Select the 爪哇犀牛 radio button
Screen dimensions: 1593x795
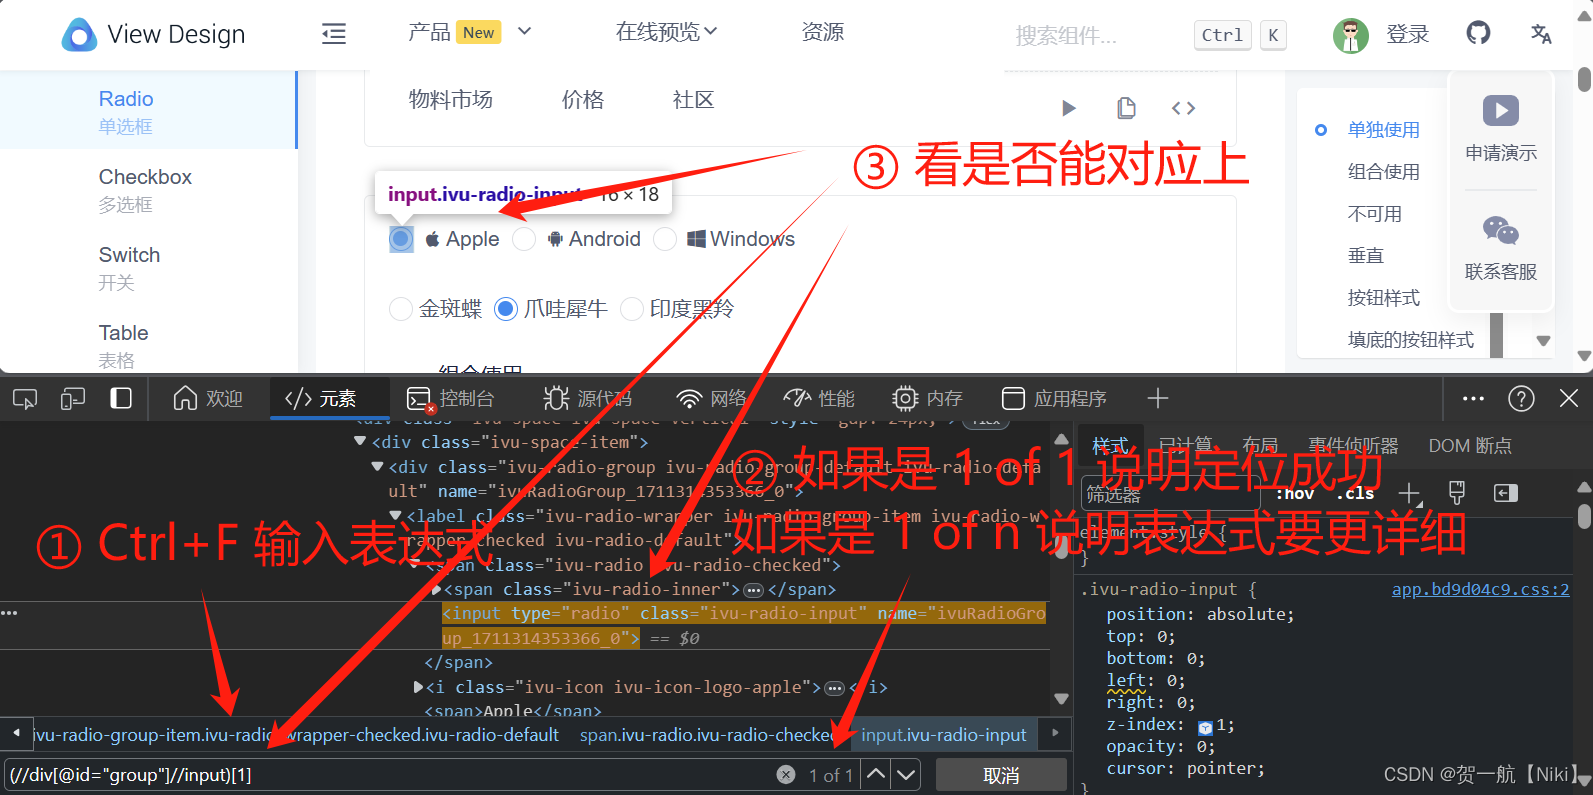pos(506,309)
